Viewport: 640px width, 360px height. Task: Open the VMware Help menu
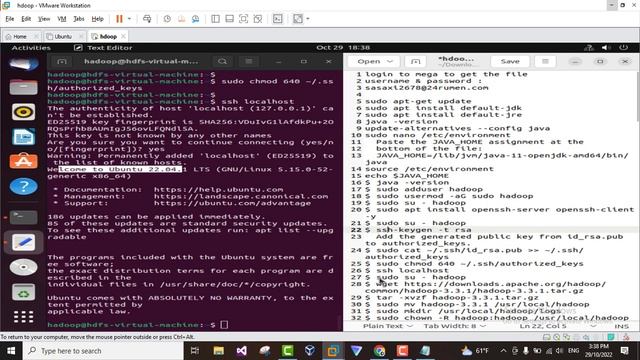pos(97,19)
